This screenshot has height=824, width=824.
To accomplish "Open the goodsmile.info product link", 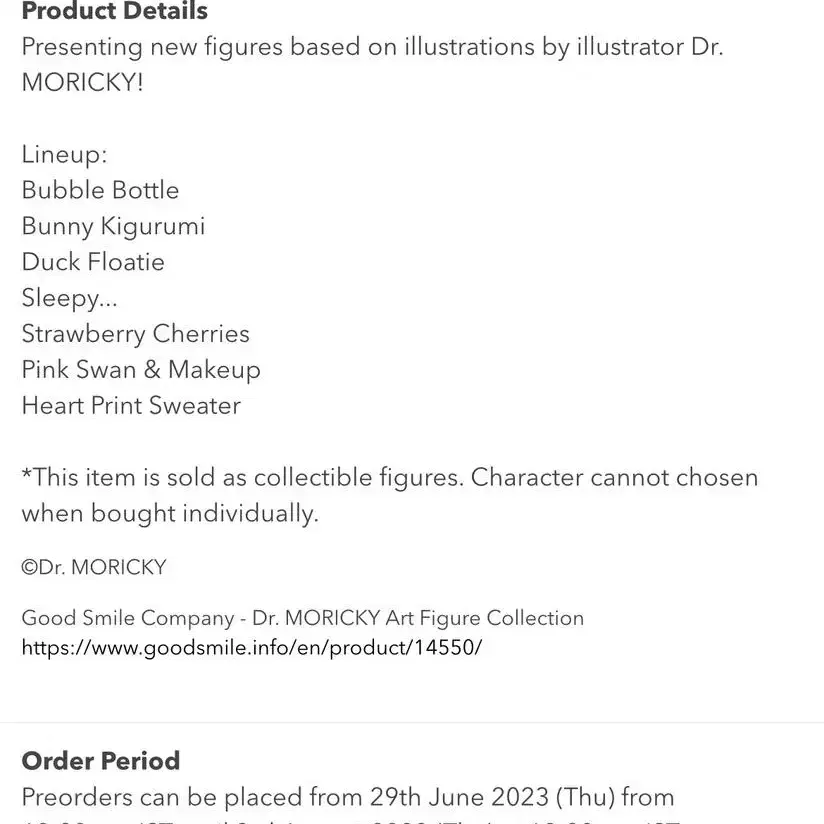I will [252, 647].
